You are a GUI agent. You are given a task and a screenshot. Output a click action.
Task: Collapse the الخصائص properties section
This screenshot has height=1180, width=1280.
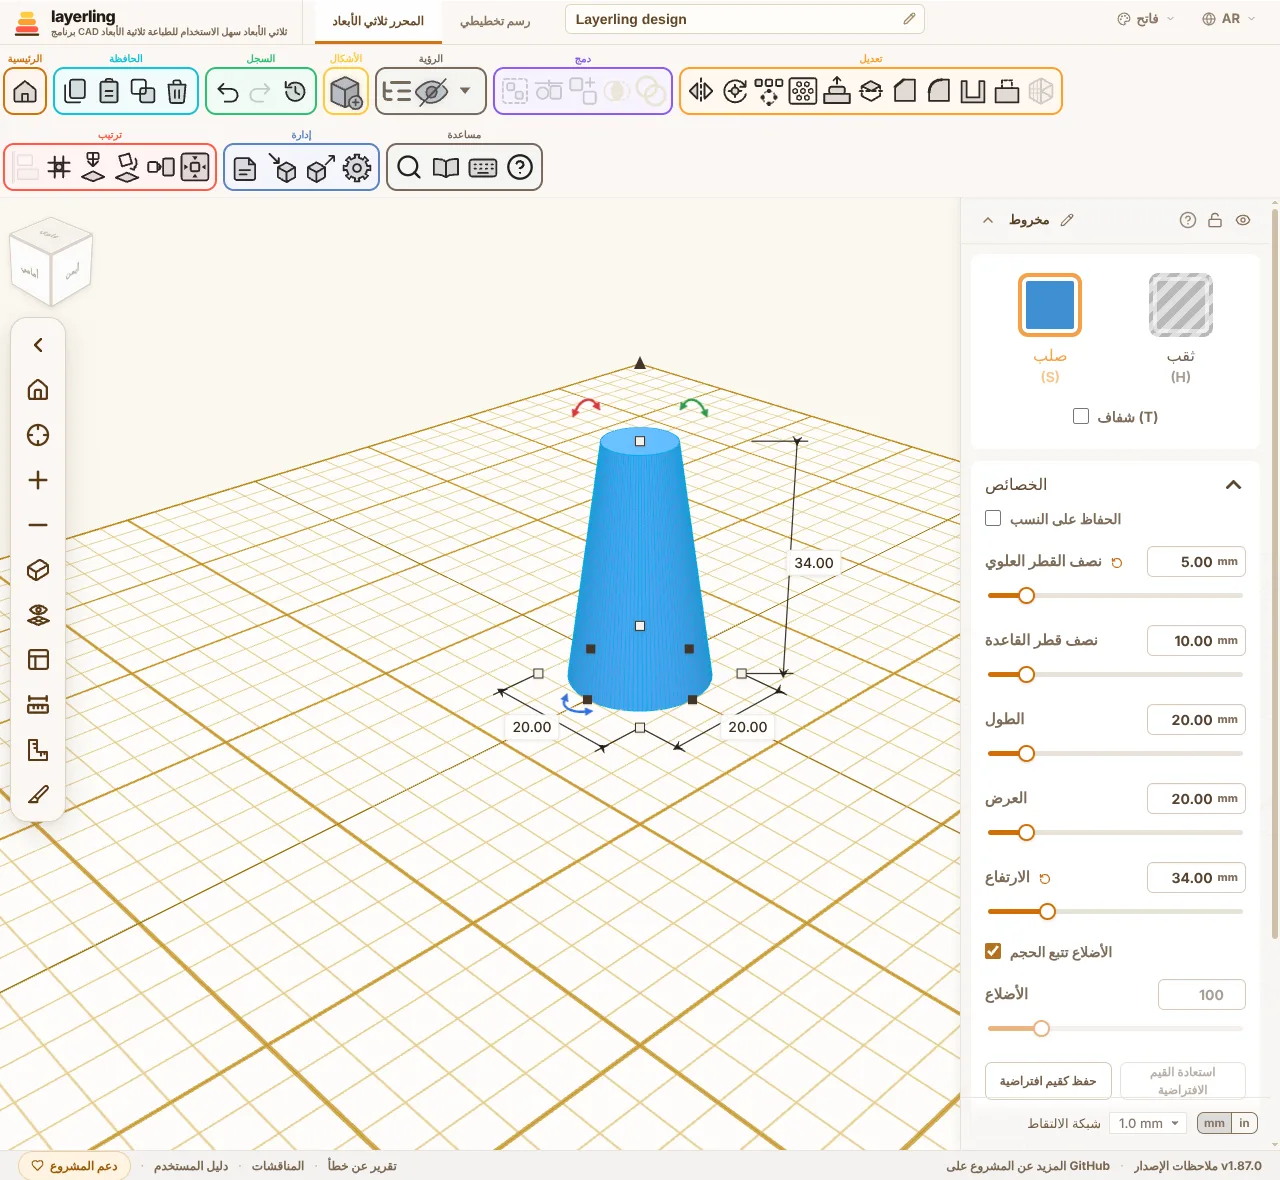[x=1234, y=485]
